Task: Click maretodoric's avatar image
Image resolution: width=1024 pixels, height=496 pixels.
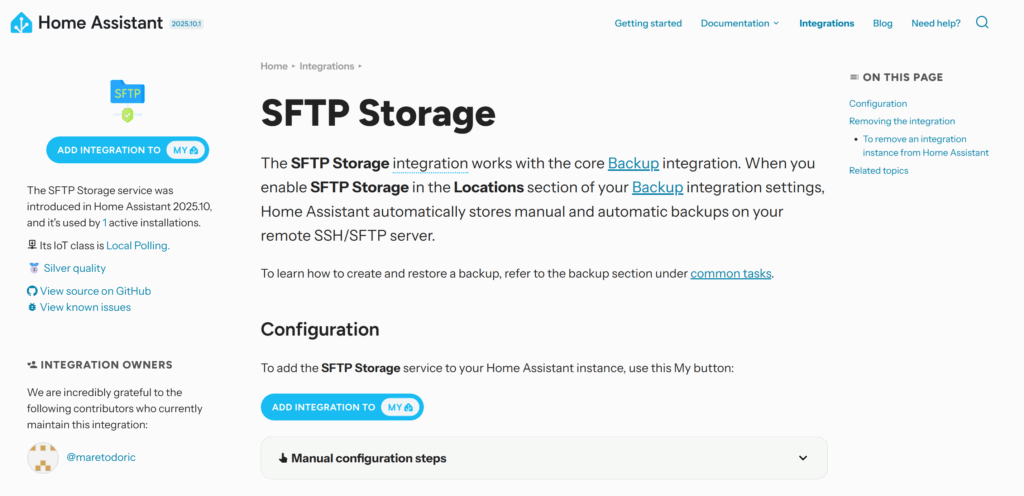Action: 43,457
